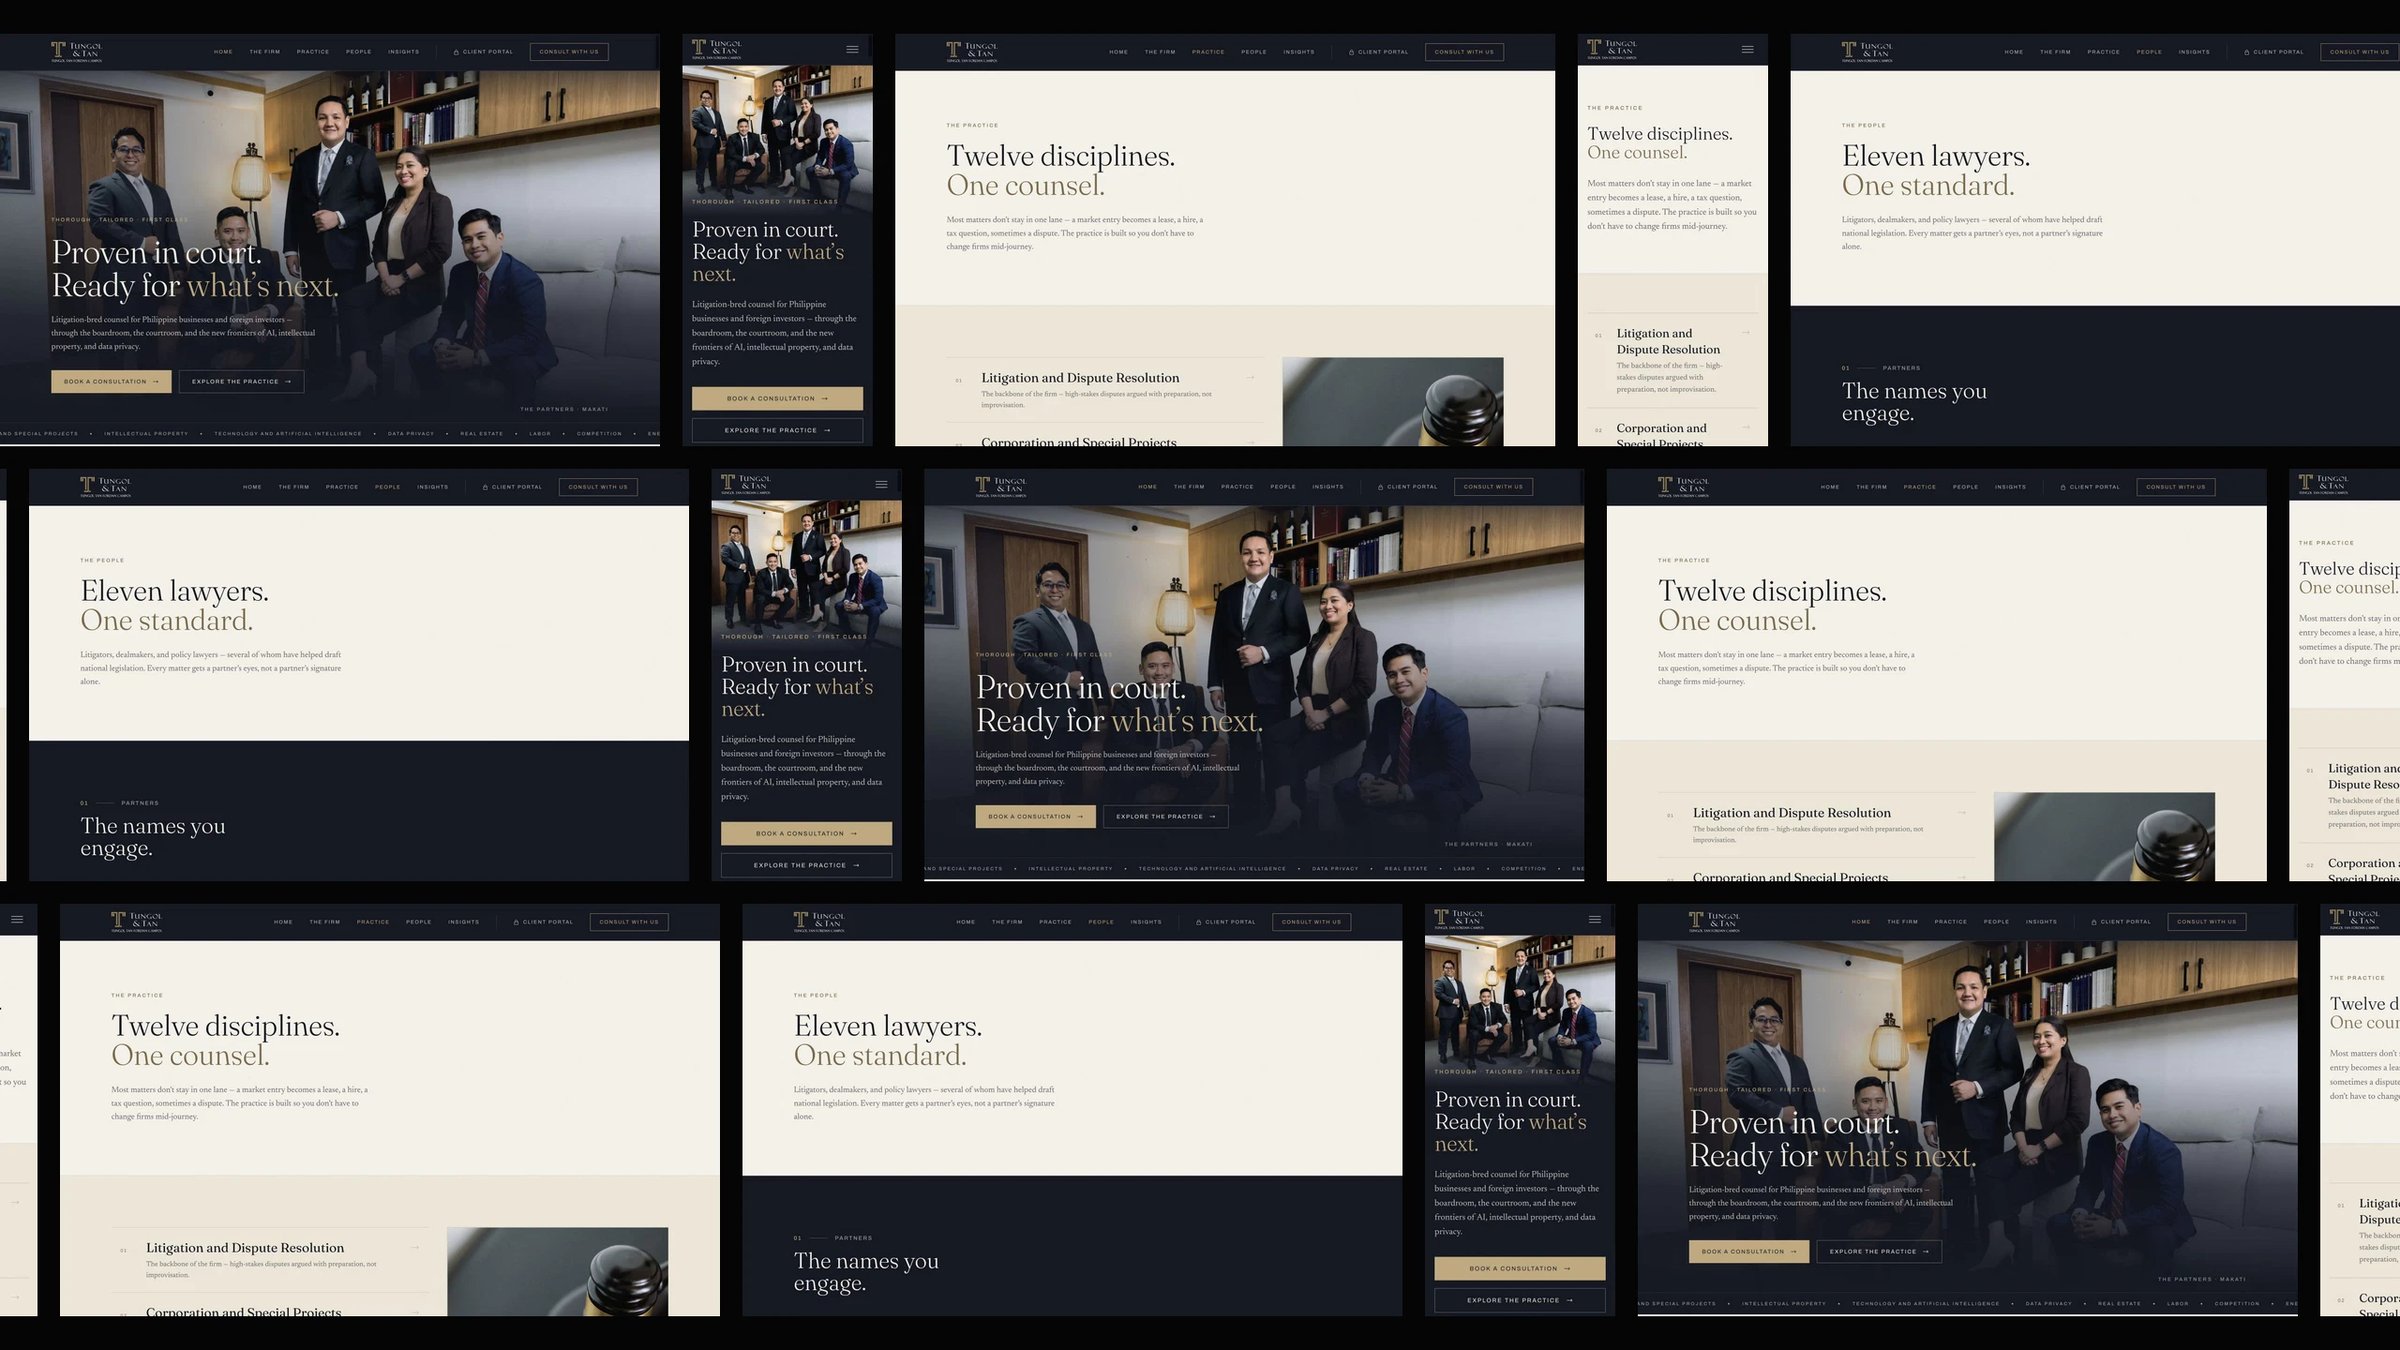Select HOME nav item in top-row desktop practice mockup
The width and height of the screenshot is (2400, 1350).
pos(1119,52)
